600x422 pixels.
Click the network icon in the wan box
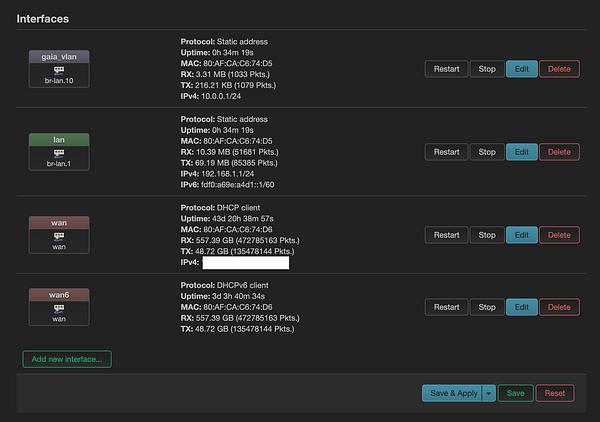point(59,236)
